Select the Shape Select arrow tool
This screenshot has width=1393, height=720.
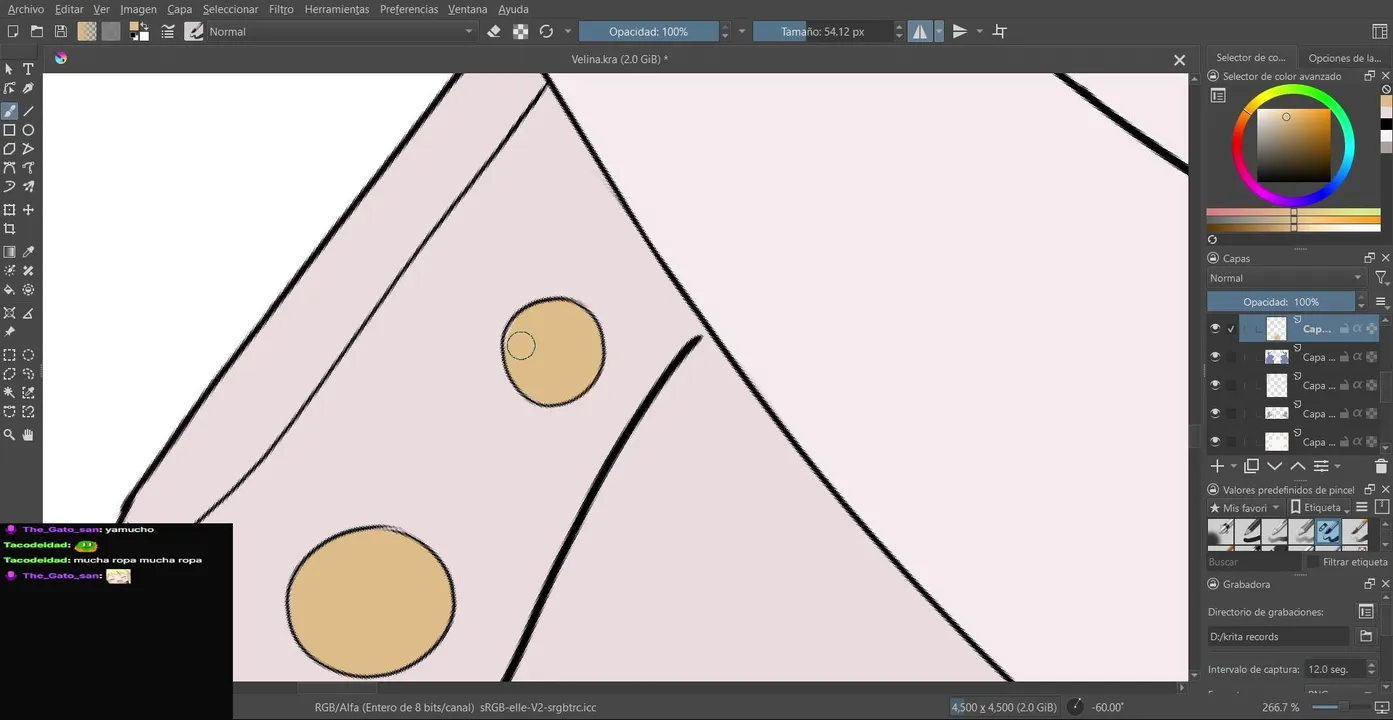pos(9,69)
